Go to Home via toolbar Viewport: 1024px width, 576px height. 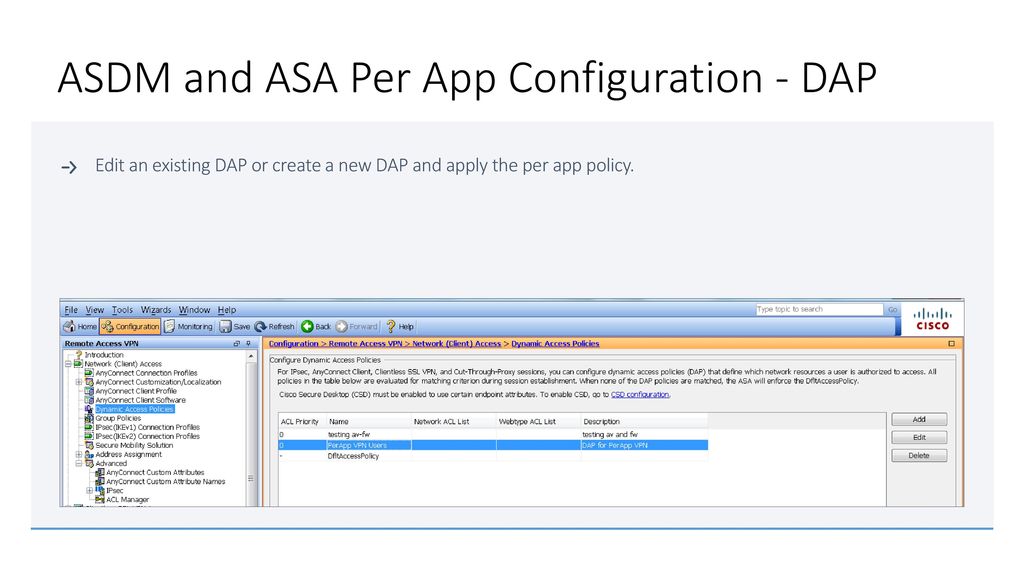coord(80,327)
